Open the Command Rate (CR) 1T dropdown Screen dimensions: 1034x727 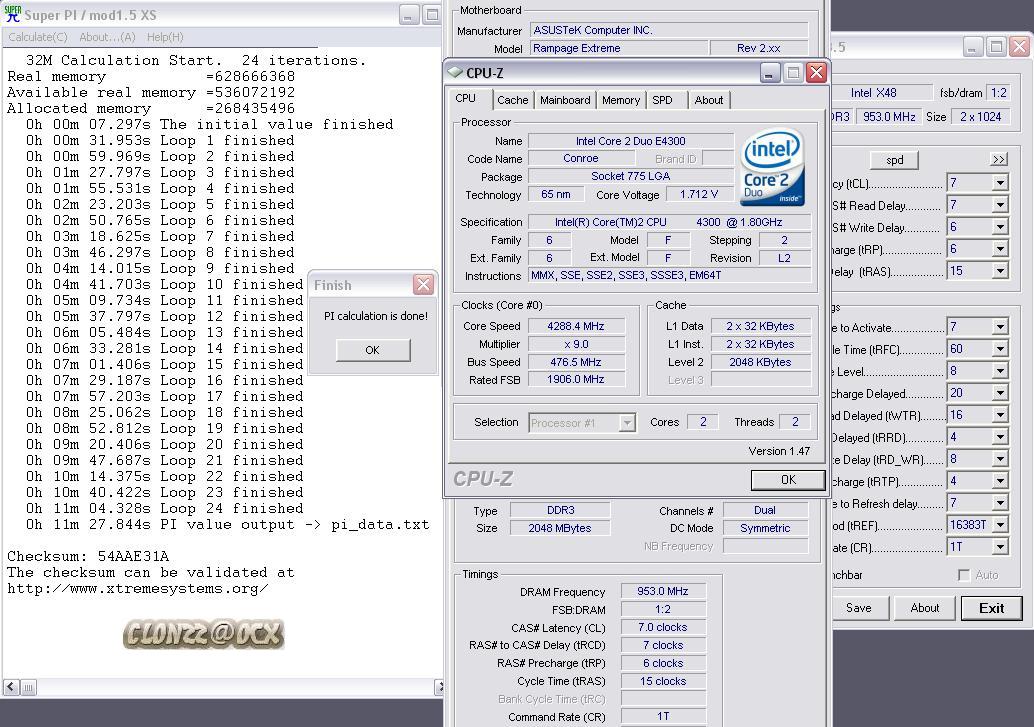pos(1000,547)
